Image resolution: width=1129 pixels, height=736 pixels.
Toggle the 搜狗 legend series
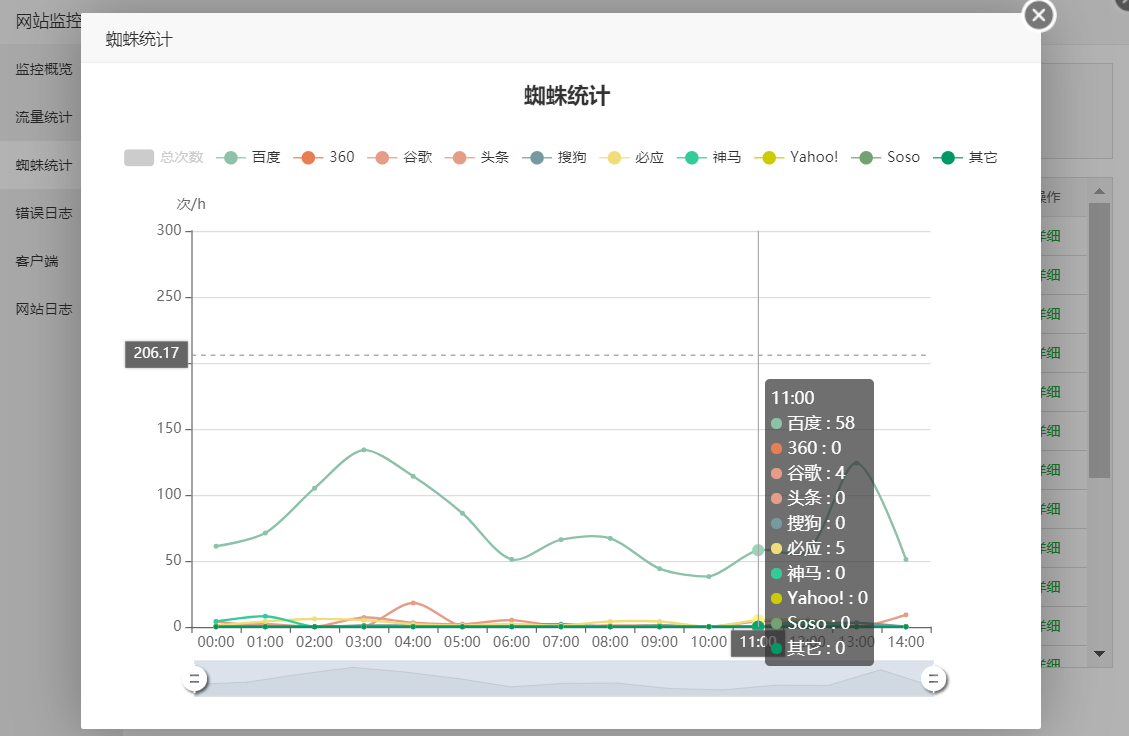(x=554, y=157)
